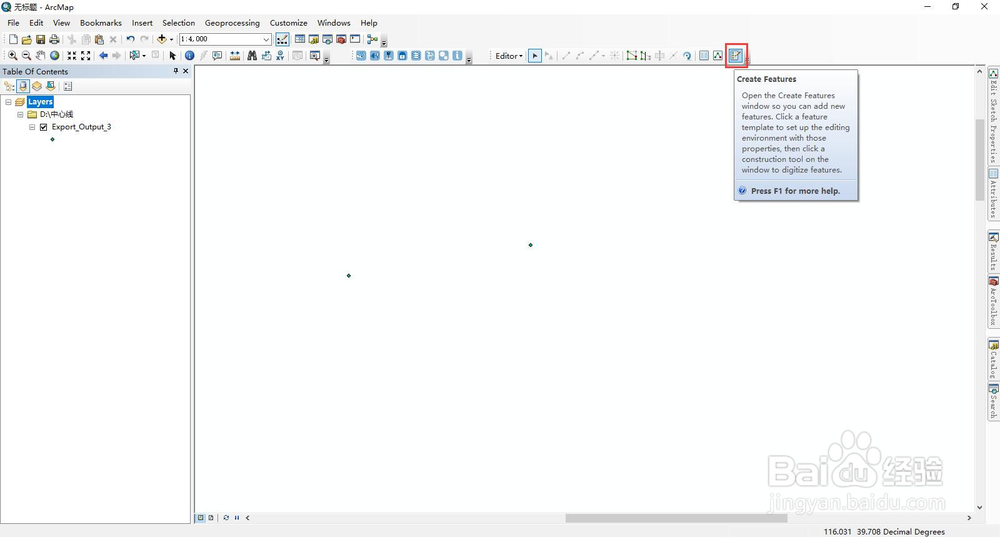
Task: Open the Sketch Properties button
Action: (718, 56)
